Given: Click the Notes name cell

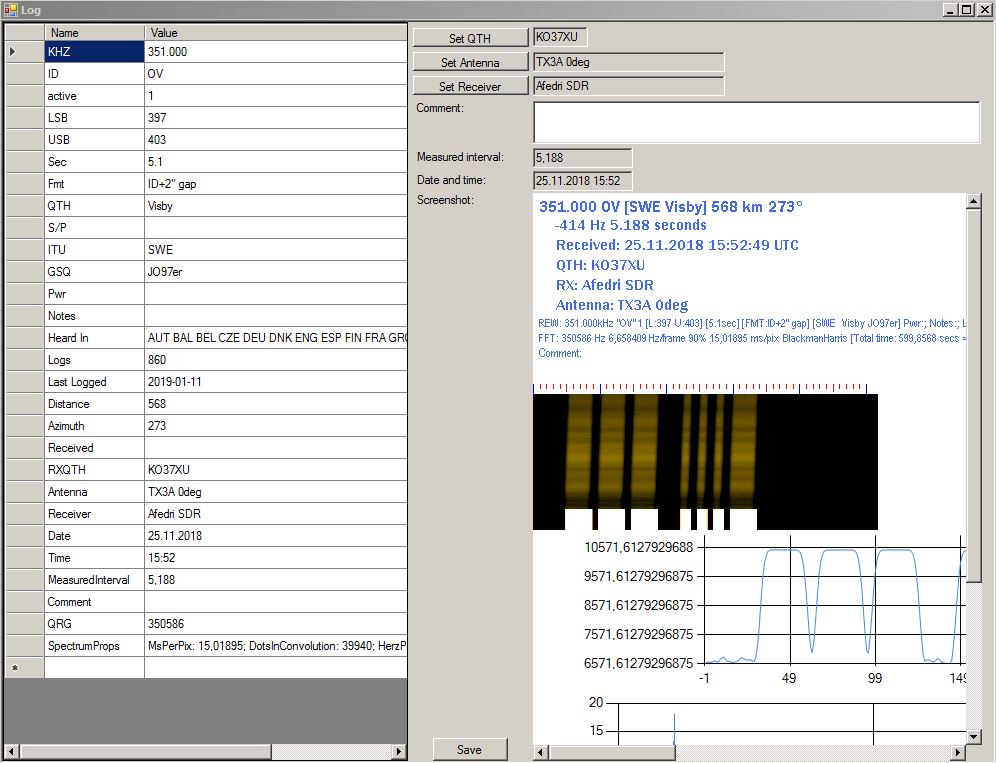Looking at the screenshot, I should [x=95, y=316].
